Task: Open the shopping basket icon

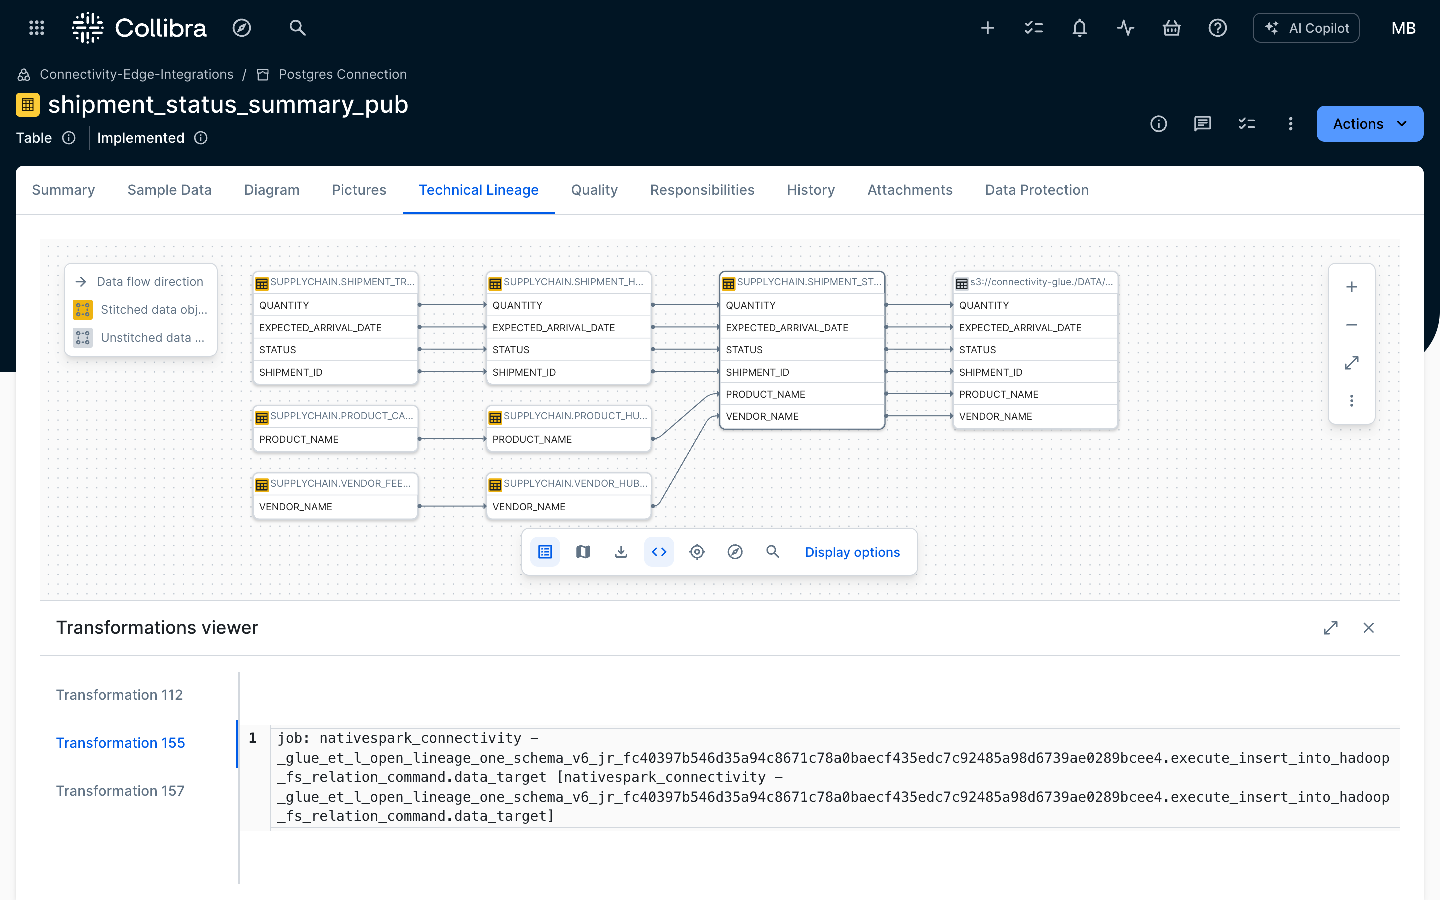Action: (x=1171, y=28)
